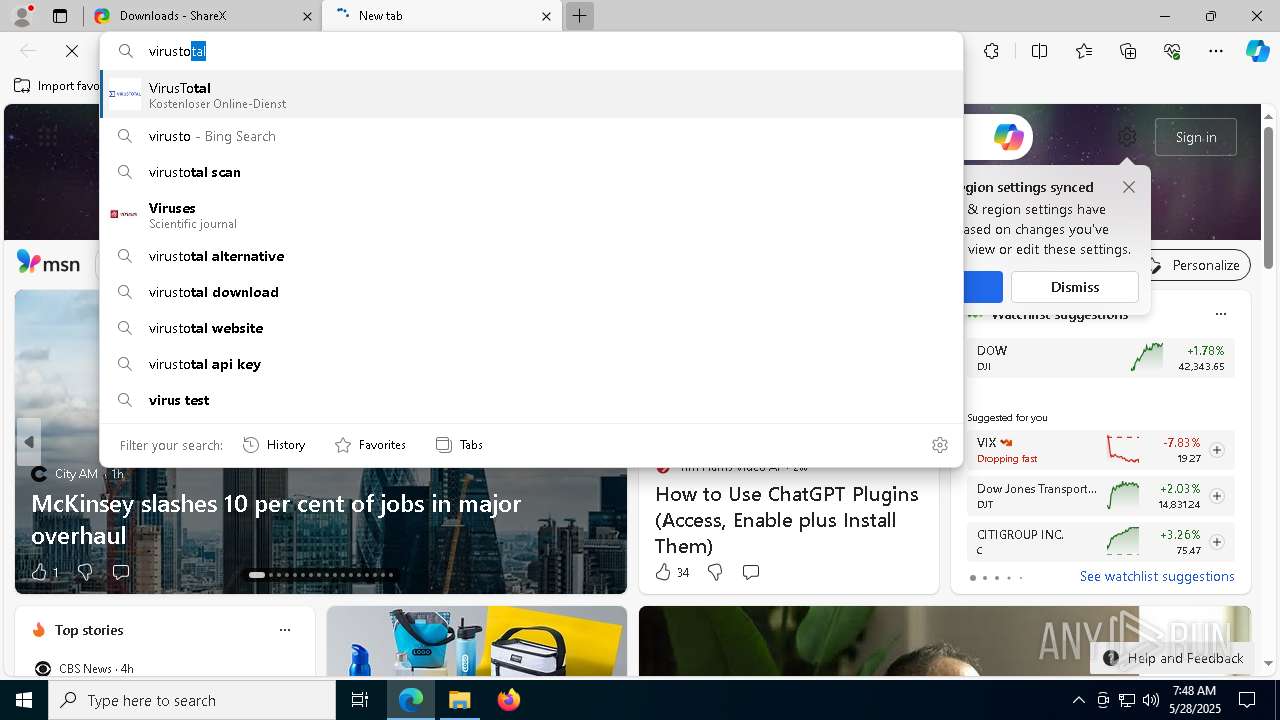Filter search by Favorites
This screenshot has height=720, width=1280.
(x=370, y=445)
